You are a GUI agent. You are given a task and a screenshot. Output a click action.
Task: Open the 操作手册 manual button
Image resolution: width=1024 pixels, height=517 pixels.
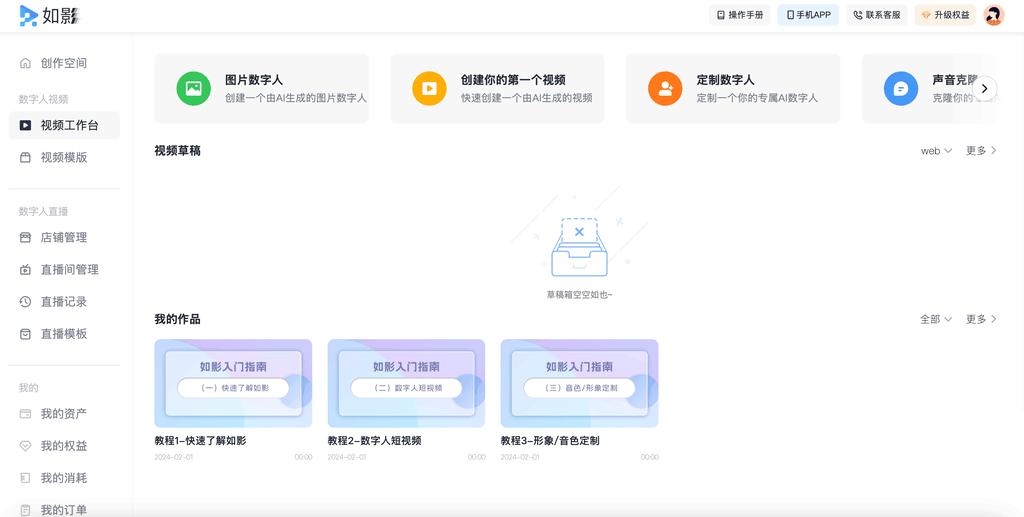740,15
